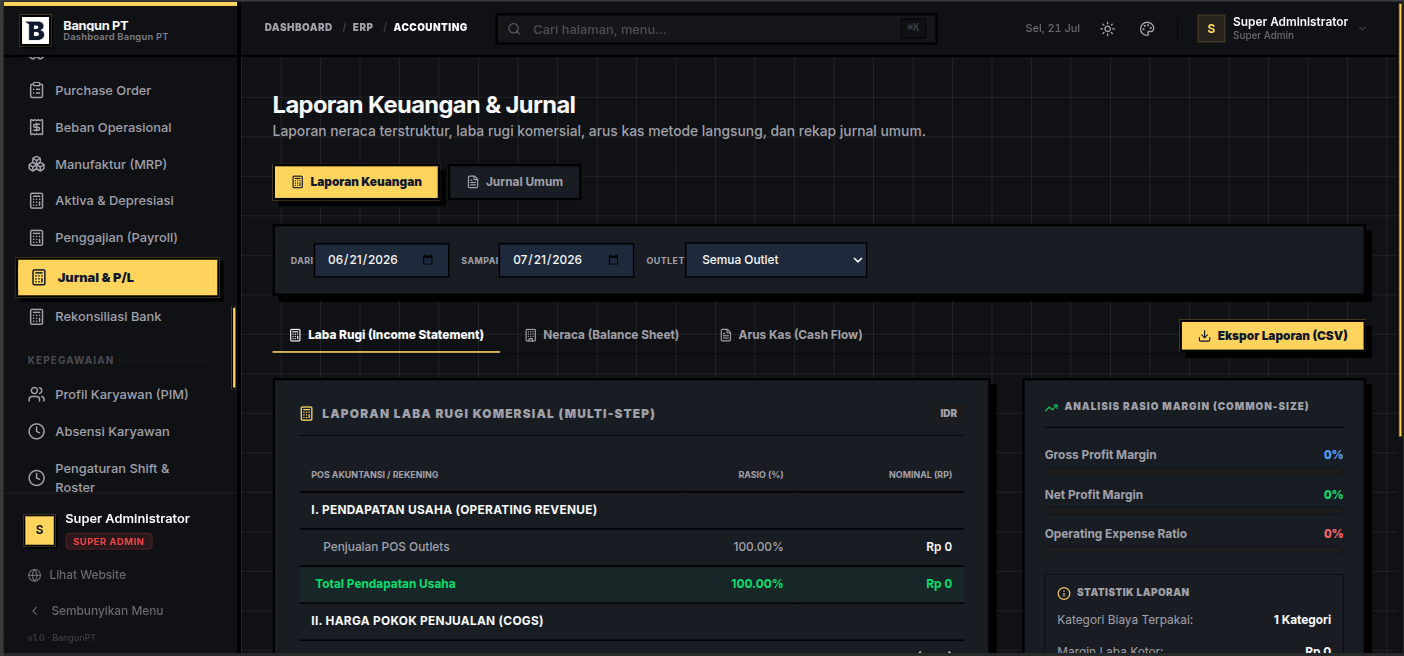Click the Manufaktur (MRP) boxes icon
The width and height of the screenshot is (1404, 656).
pyautogui.click(x=36, y=164)
